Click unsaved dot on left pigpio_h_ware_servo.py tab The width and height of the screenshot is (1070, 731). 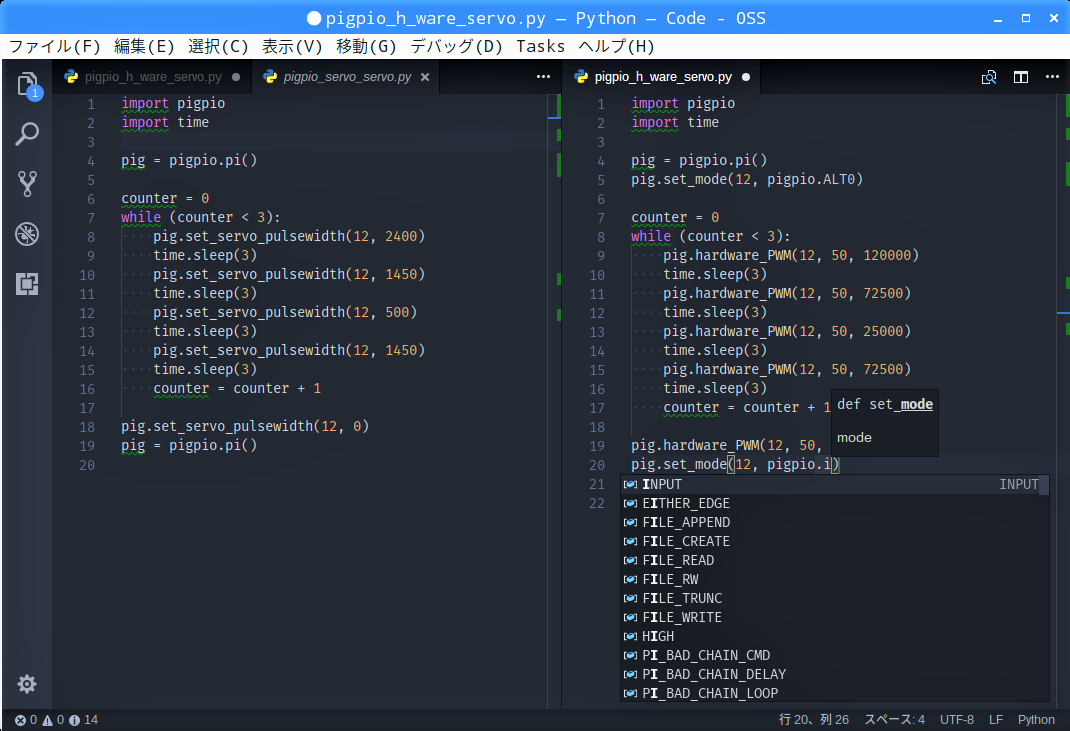click(236, 77)
